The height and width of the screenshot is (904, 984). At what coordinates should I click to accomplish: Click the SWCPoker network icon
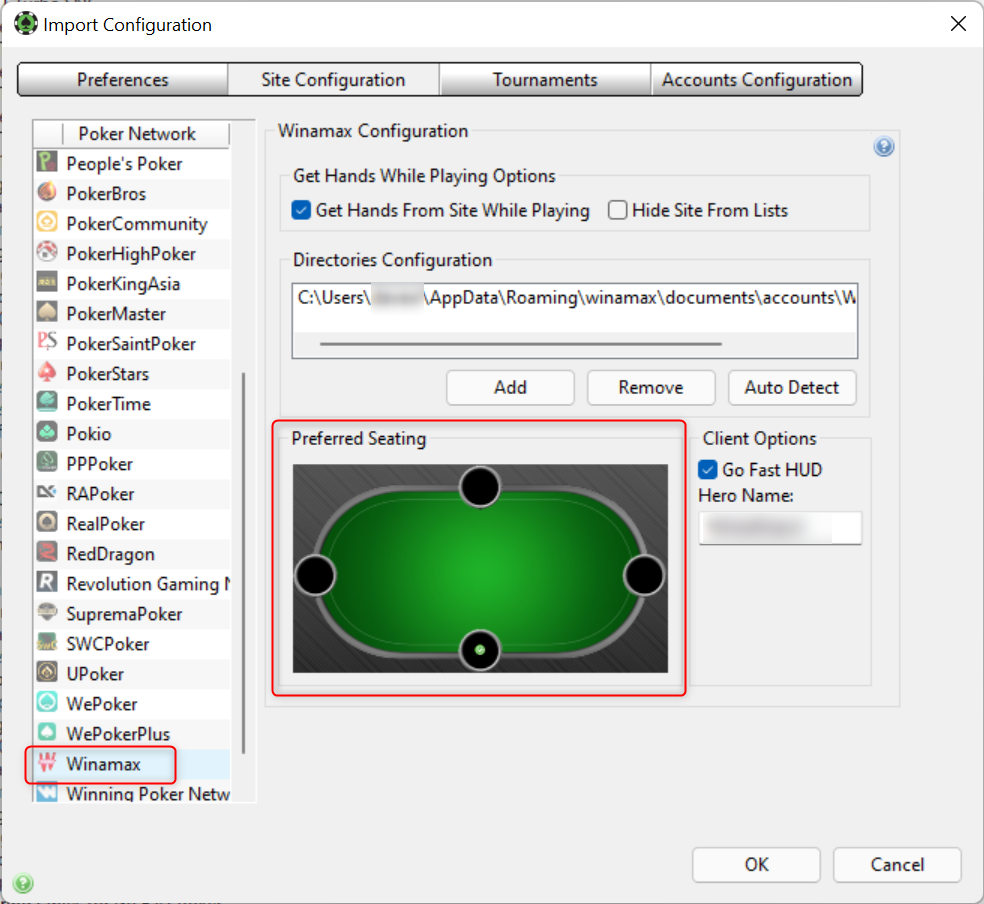(x=47, y=642)
